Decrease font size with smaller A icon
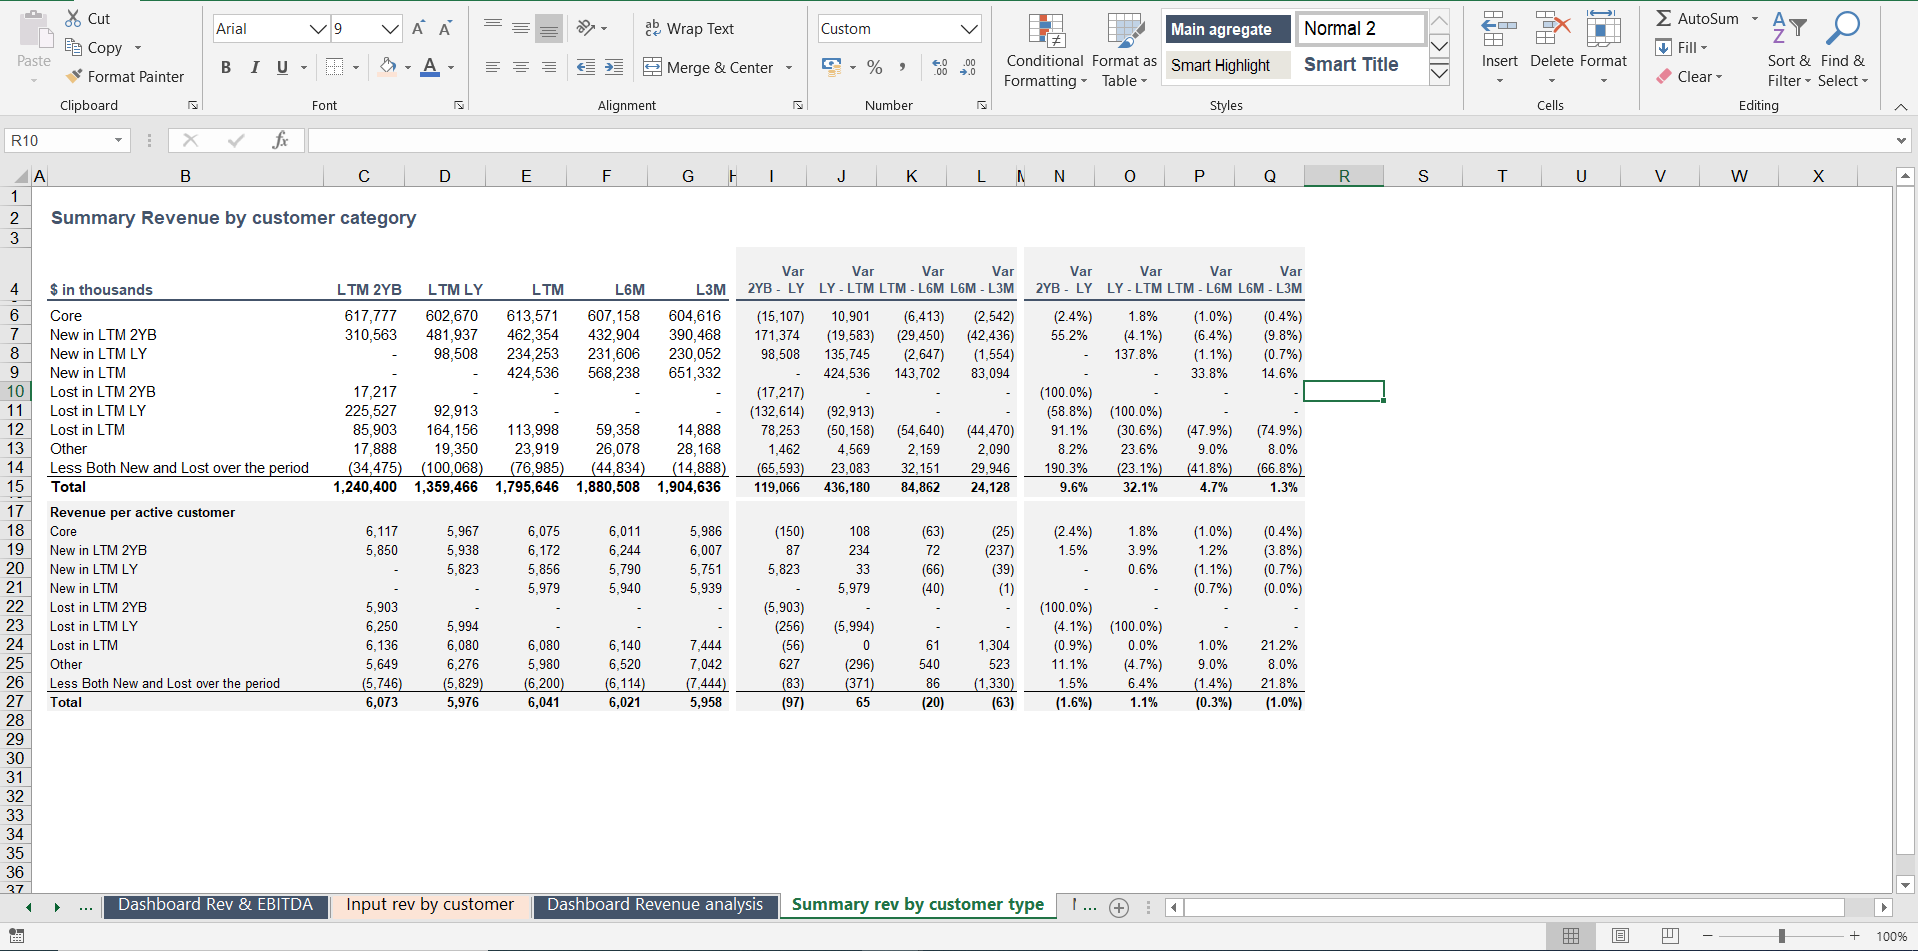 point(445,29)
